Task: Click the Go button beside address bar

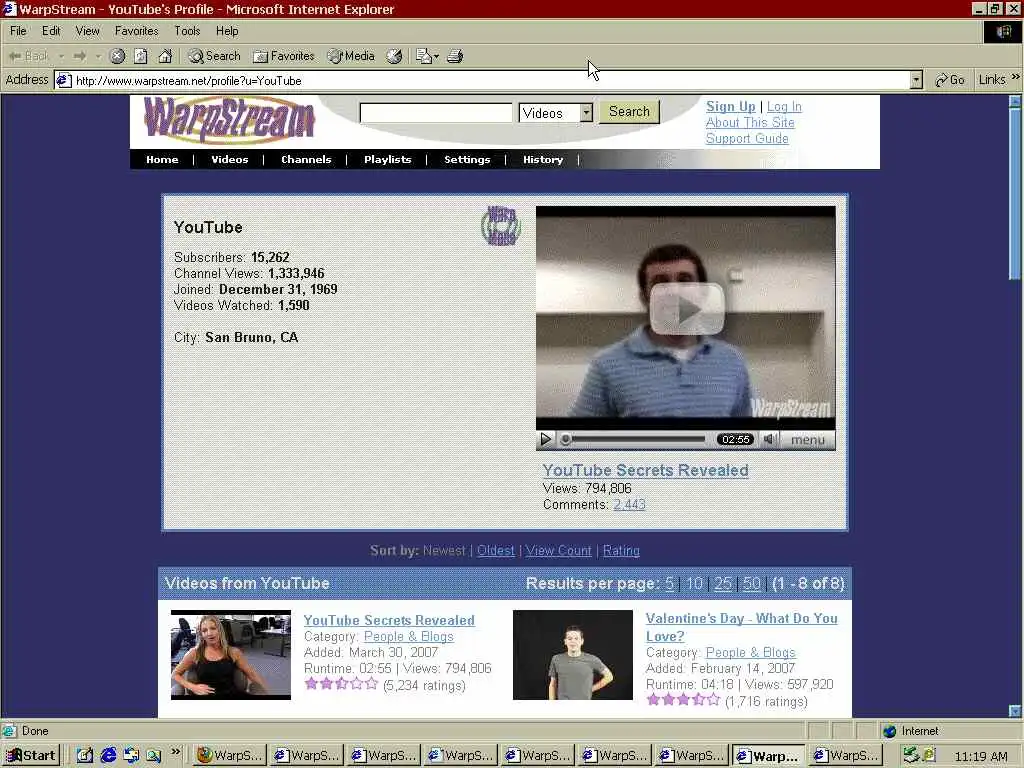Action: pyautogui.click(x=950, y=80)
